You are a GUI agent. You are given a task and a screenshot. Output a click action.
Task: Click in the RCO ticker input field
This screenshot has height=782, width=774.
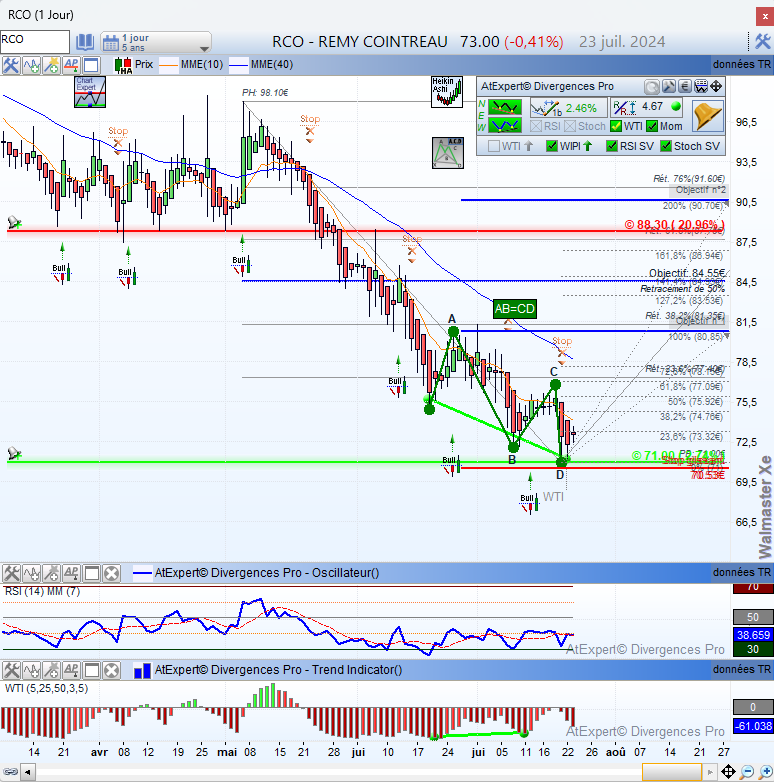tap(35, 41)
